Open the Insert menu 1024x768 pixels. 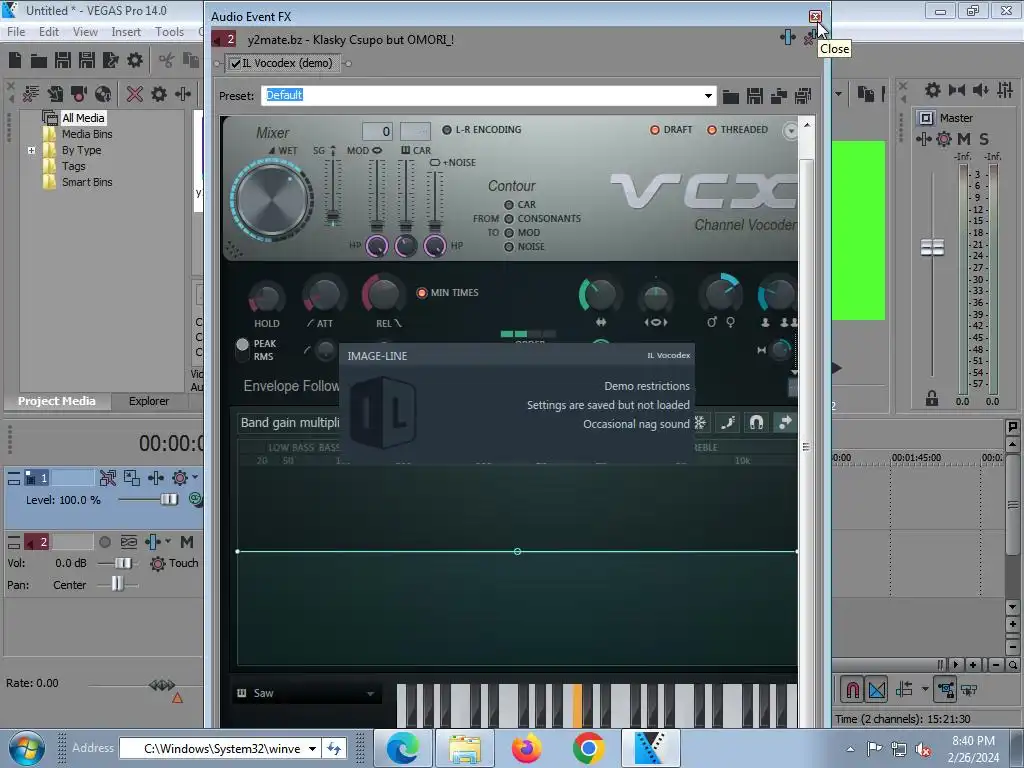point(126,31)
